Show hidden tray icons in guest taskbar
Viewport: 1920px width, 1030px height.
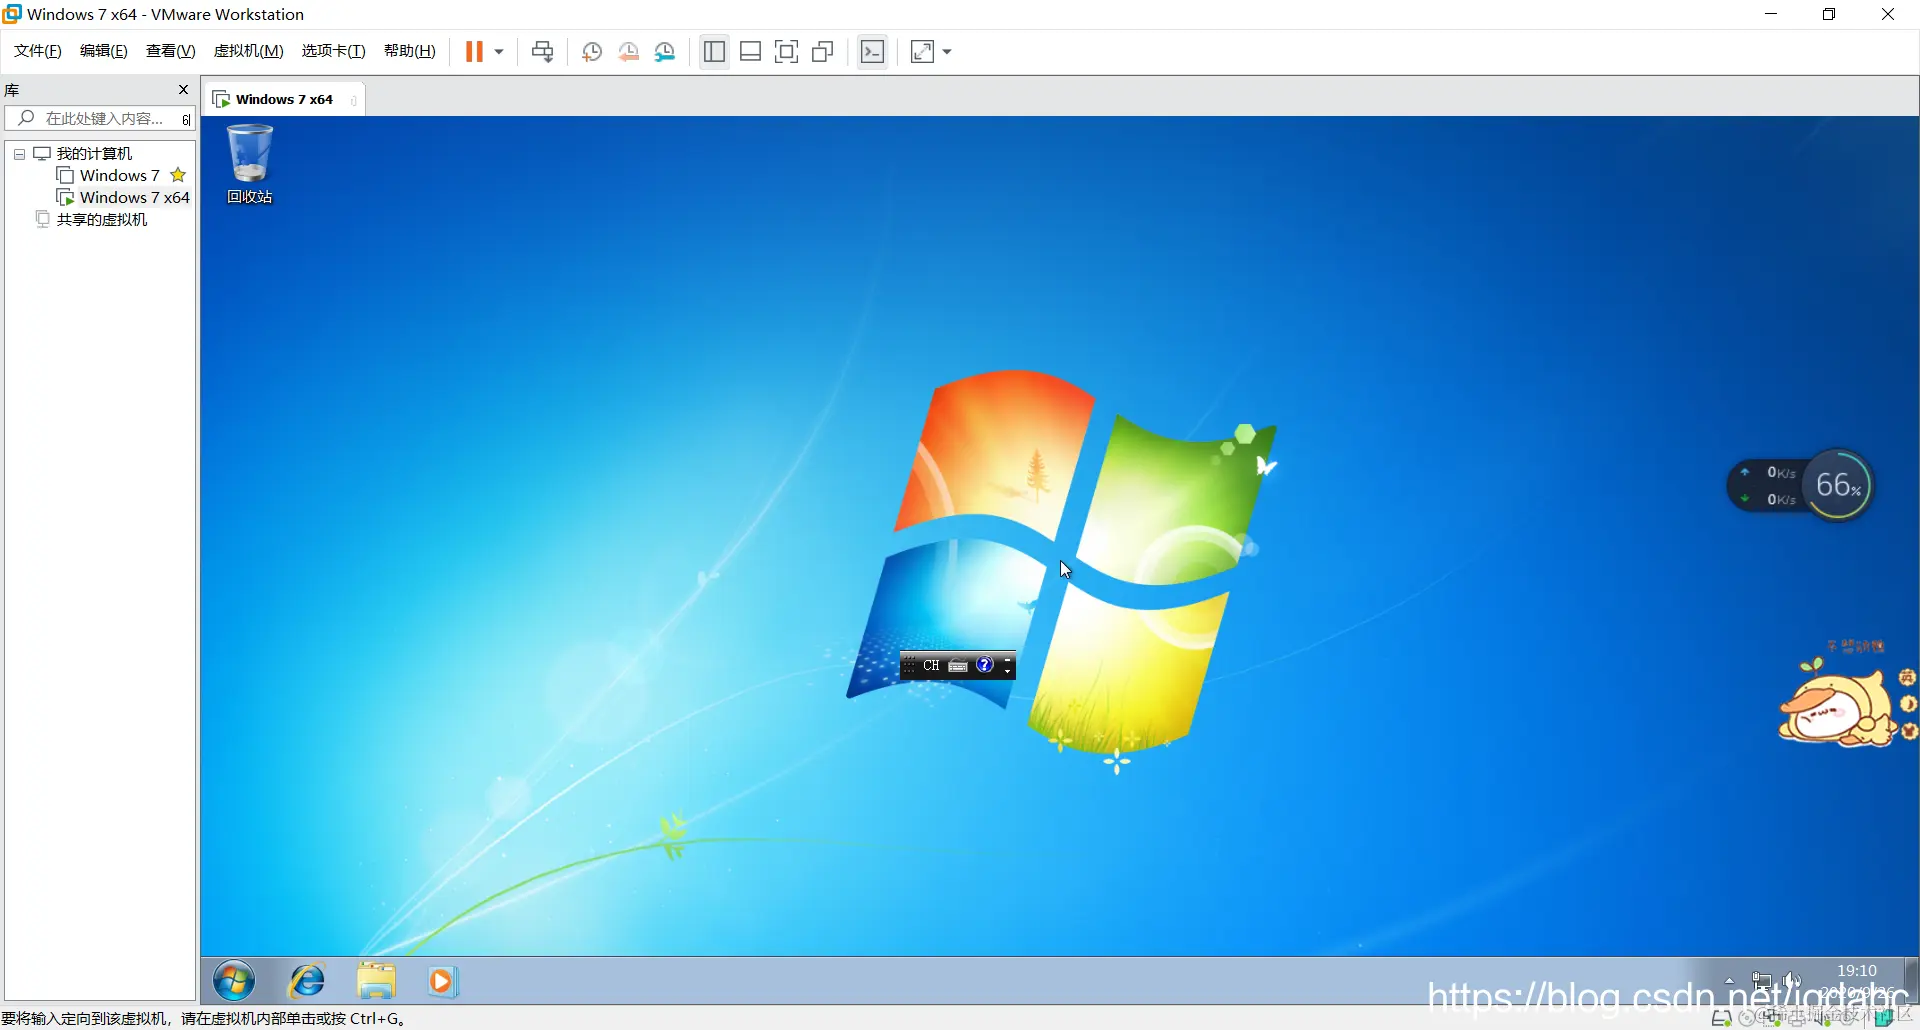coord(1729,980)
